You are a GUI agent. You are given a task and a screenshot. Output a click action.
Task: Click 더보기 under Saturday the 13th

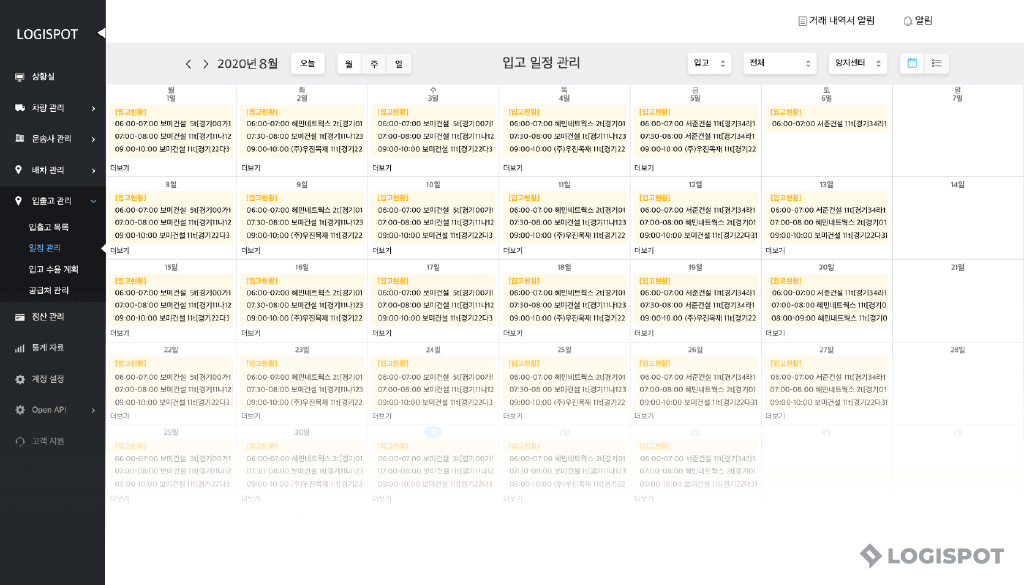point(774,251)
